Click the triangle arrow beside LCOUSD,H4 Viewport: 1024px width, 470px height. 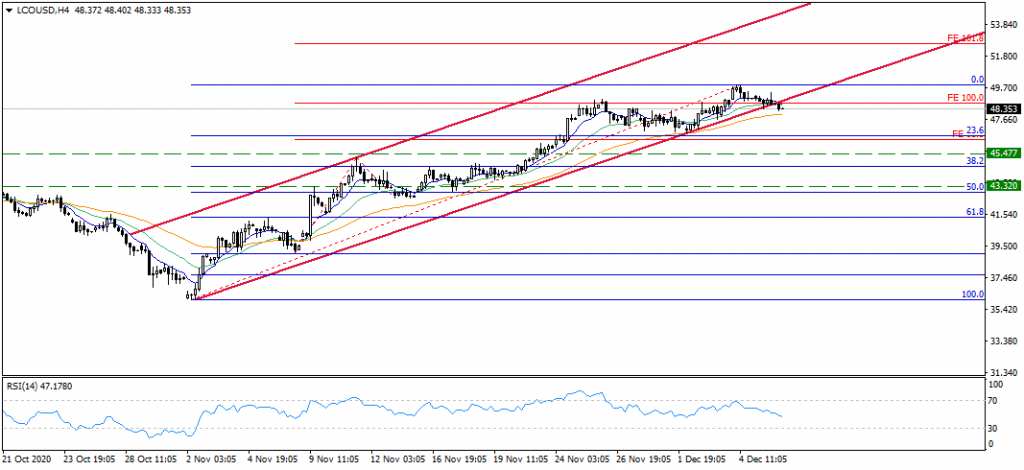(6, 8)
